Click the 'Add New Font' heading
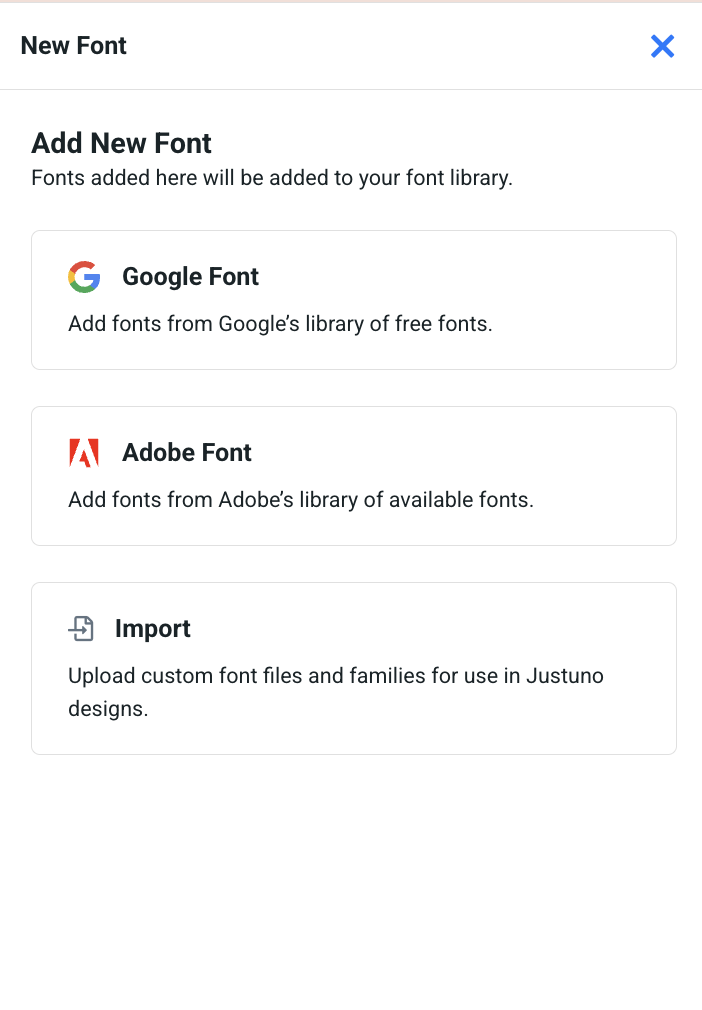 [121, 143]
